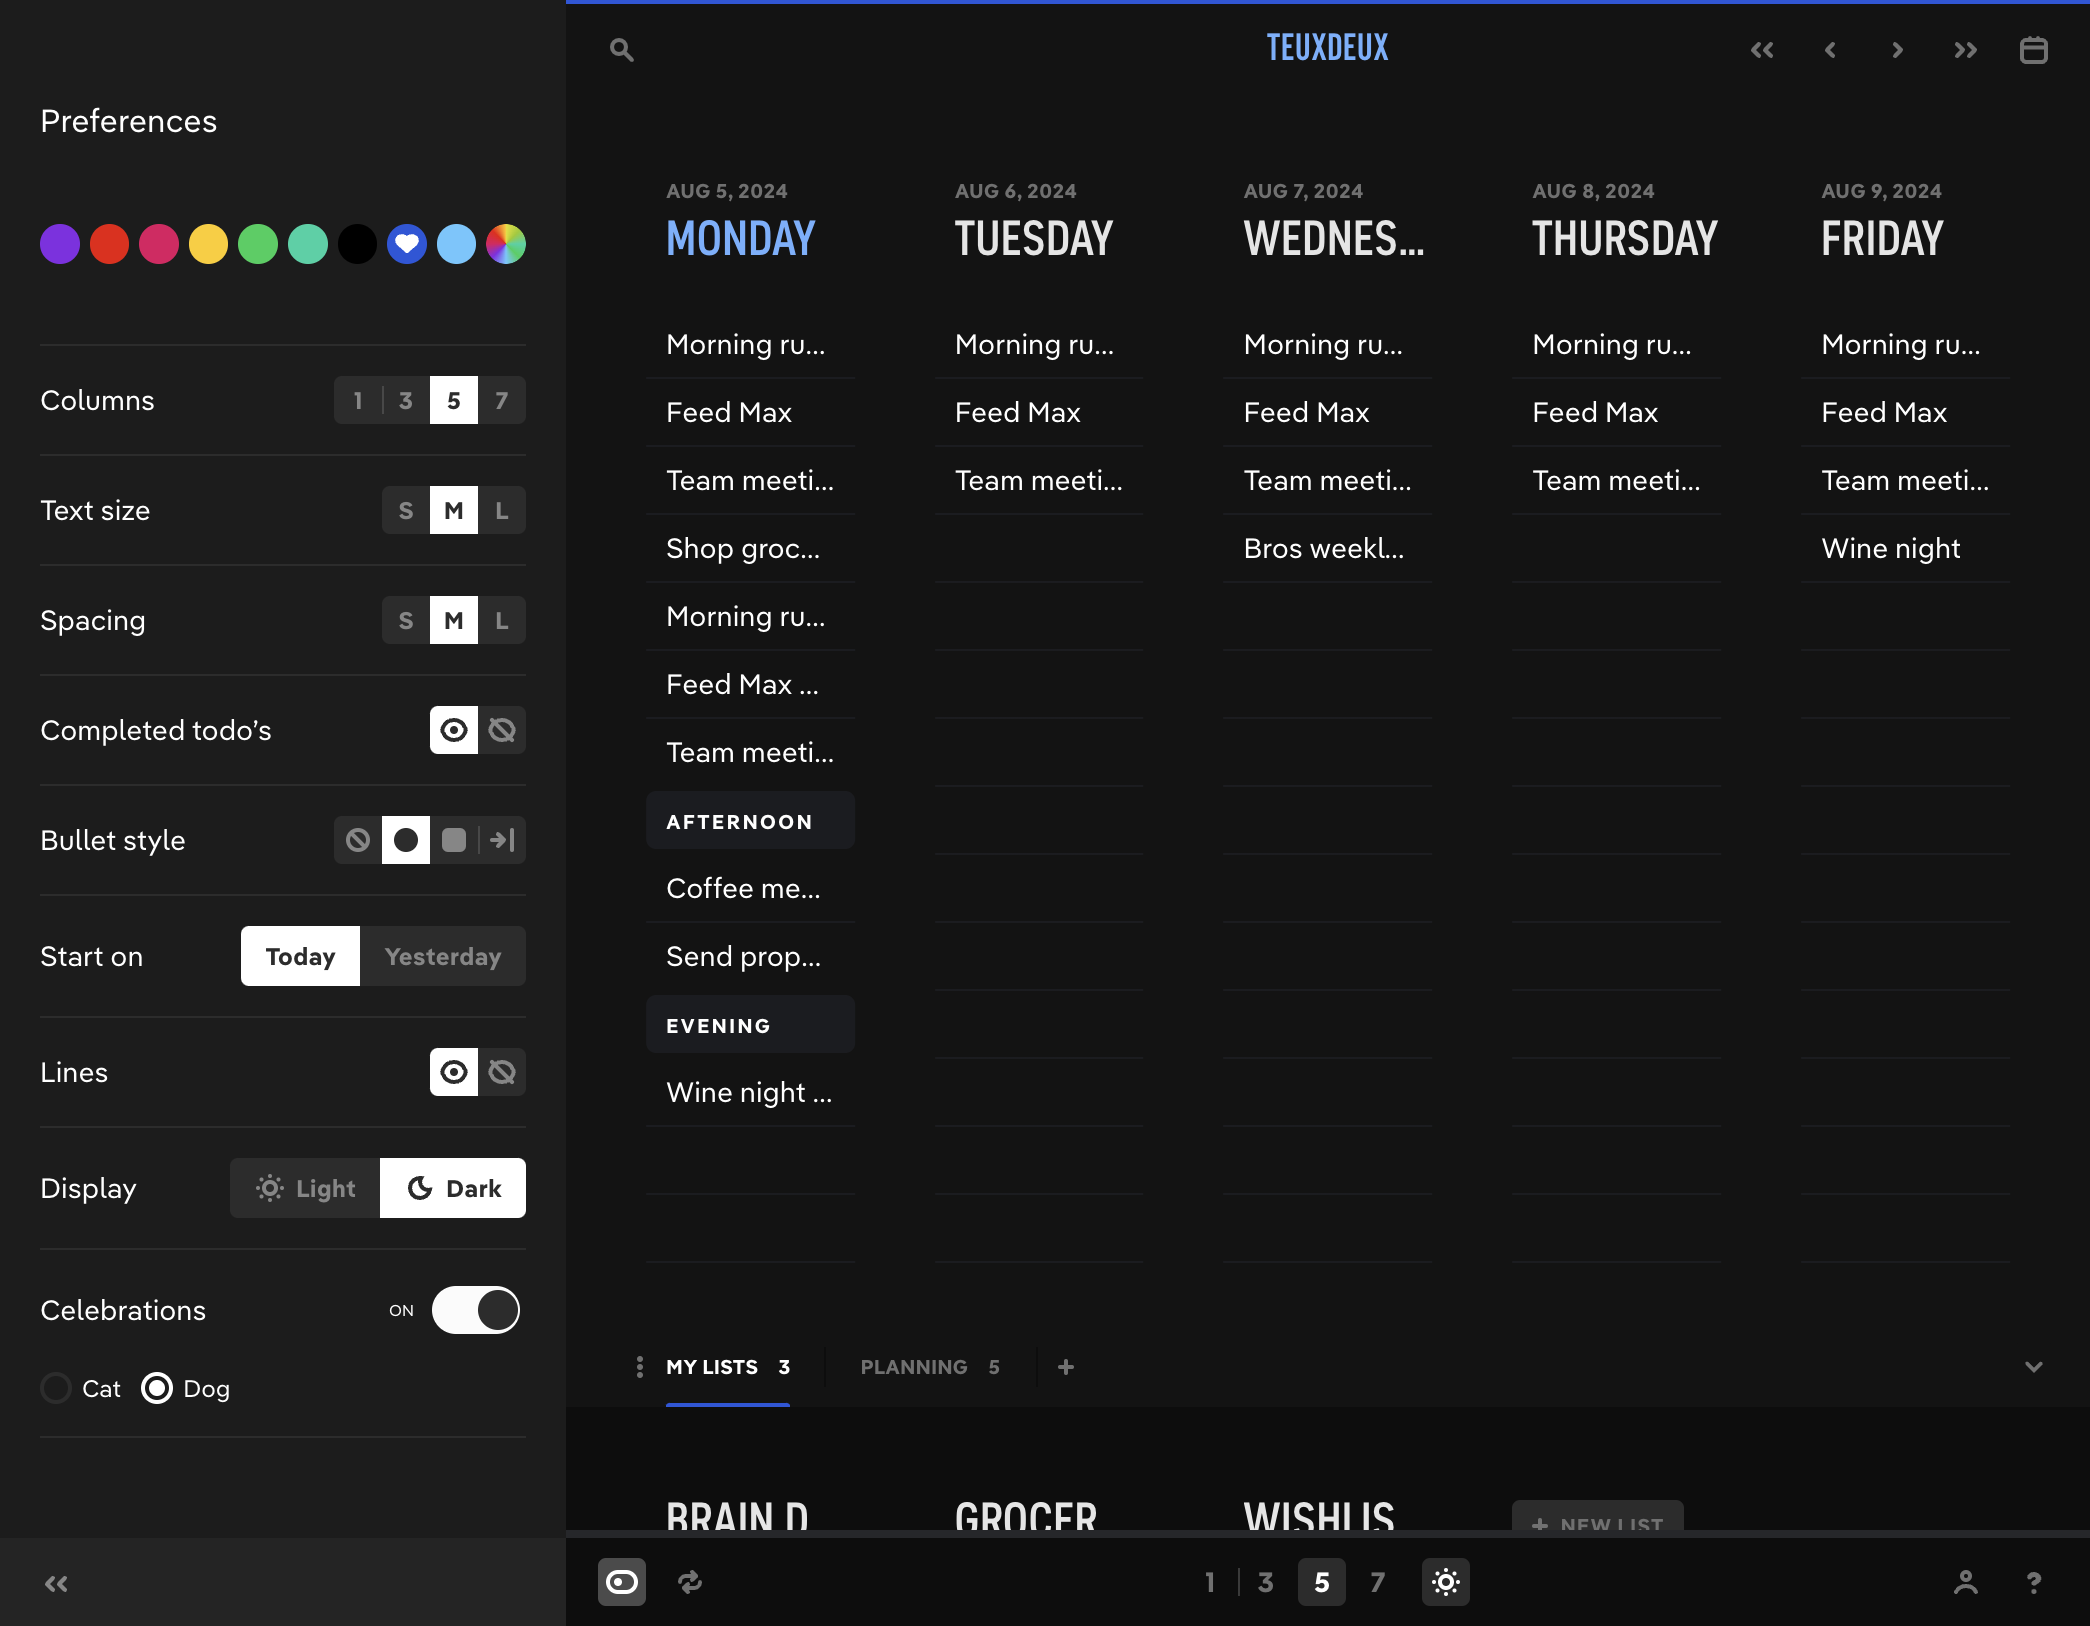The width and height of the screenshot is (2090, 1626).
Task: Collapse the lists section chevron
Action: [x=2033, y=1367]
